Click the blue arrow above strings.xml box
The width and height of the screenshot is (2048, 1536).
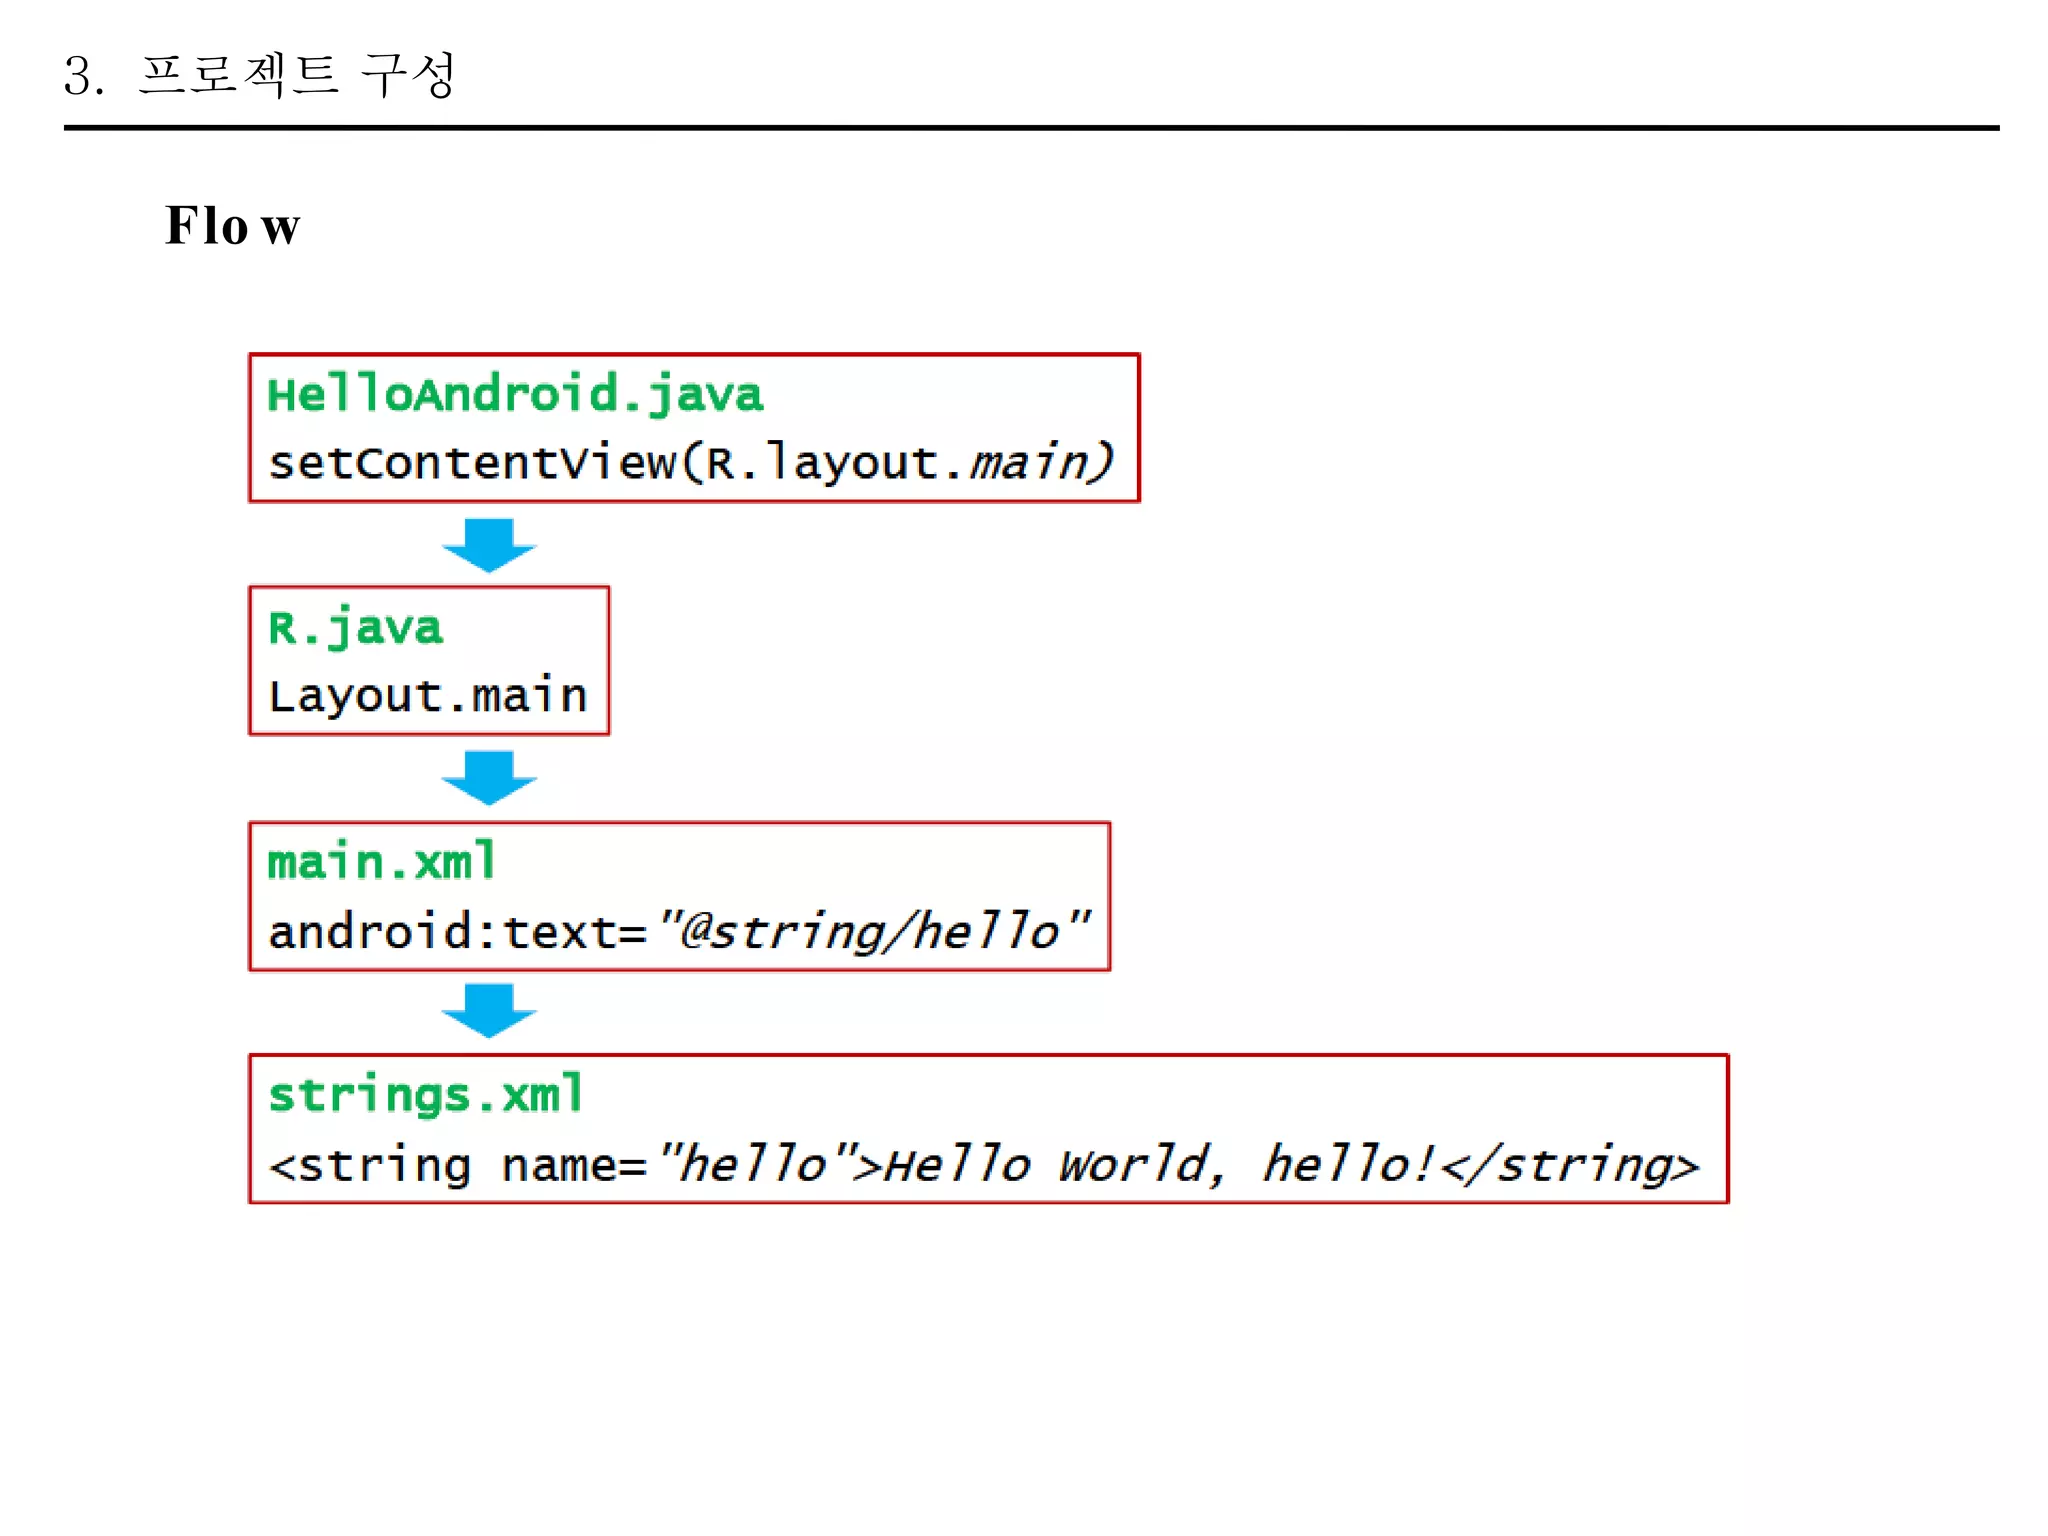[x=489, y=1010]
